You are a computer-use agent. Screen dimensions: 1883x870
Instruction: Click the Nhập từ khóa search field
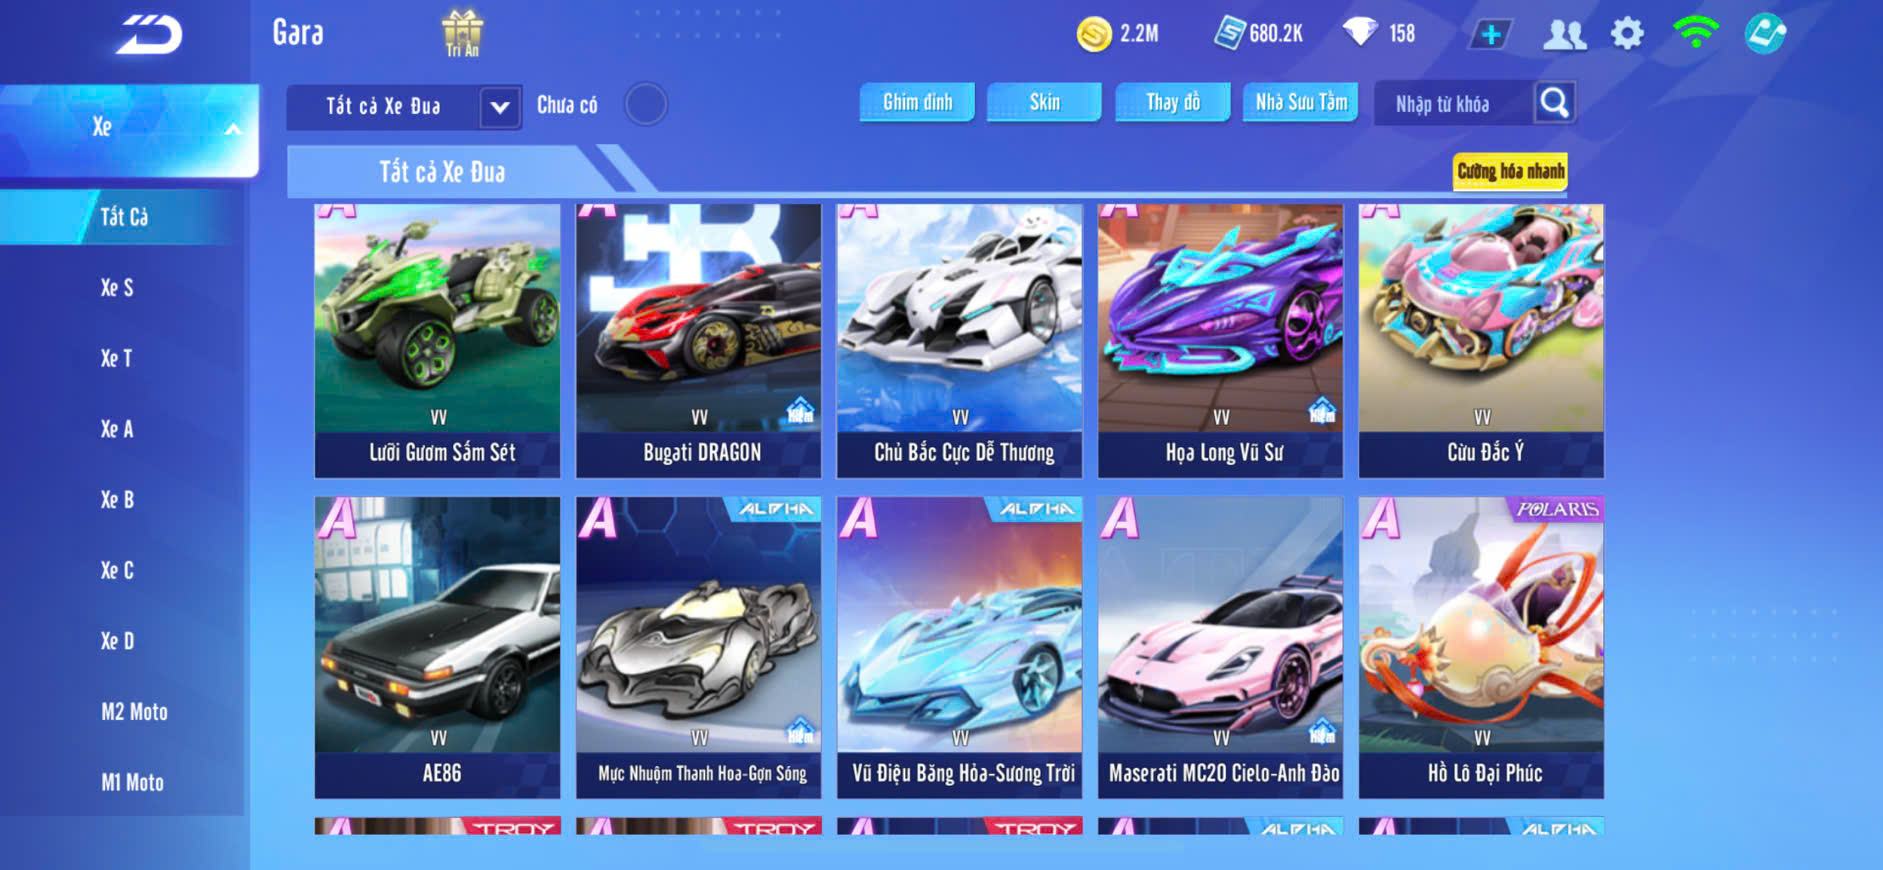(x=1455, y=103)
